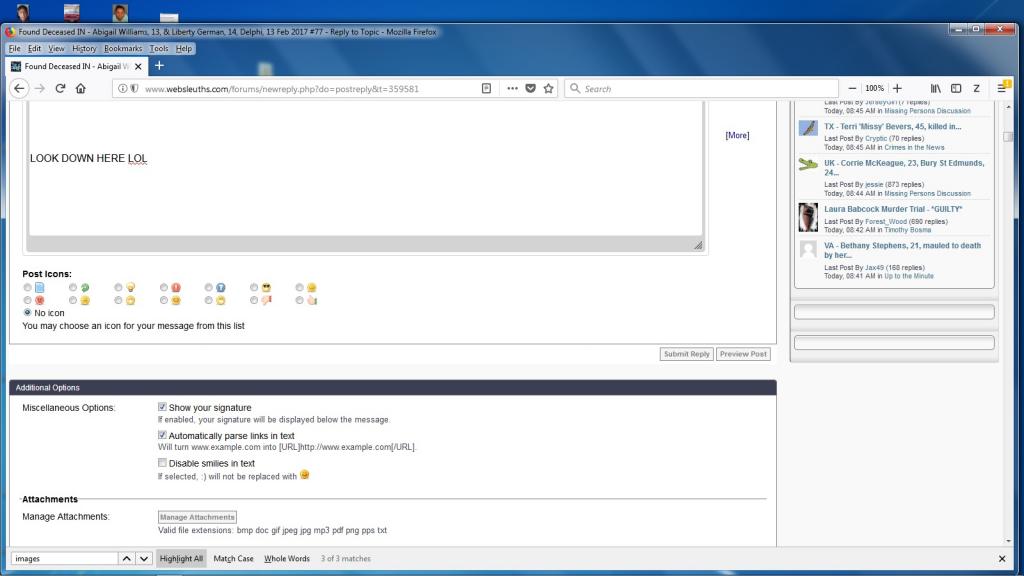Enable Disable smilies in text checkbox
Viewport: 1024px width, 576px height.
click(x=163, y=464)
